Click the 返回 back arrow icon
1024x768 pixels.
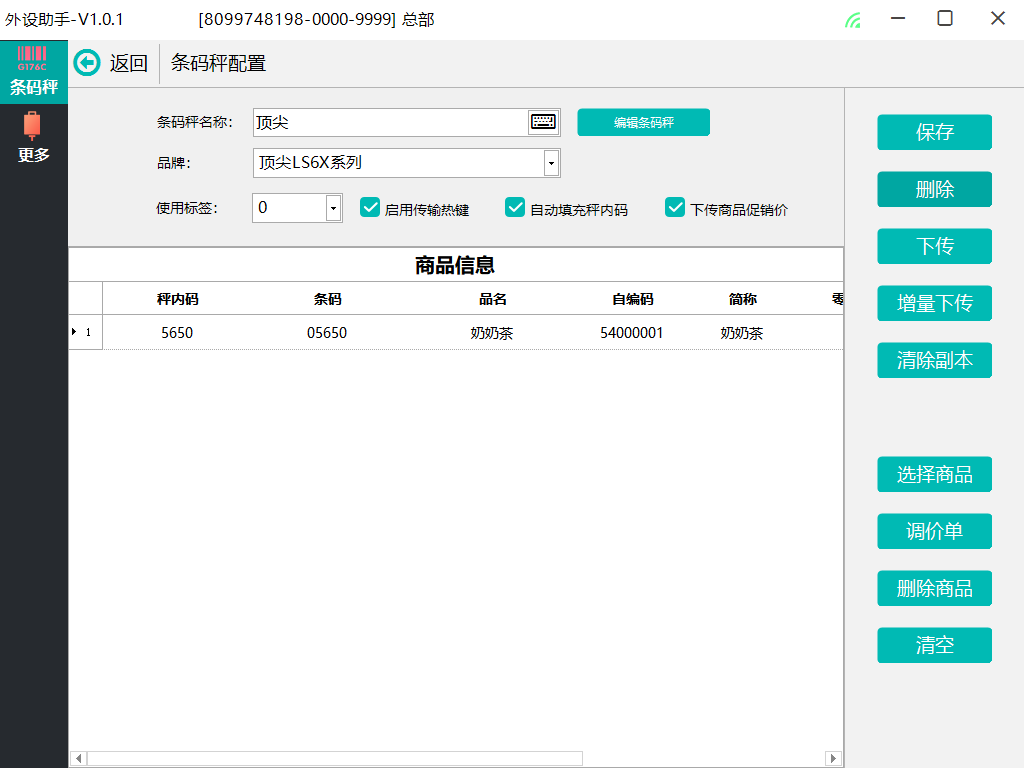[x=88, y=63]
